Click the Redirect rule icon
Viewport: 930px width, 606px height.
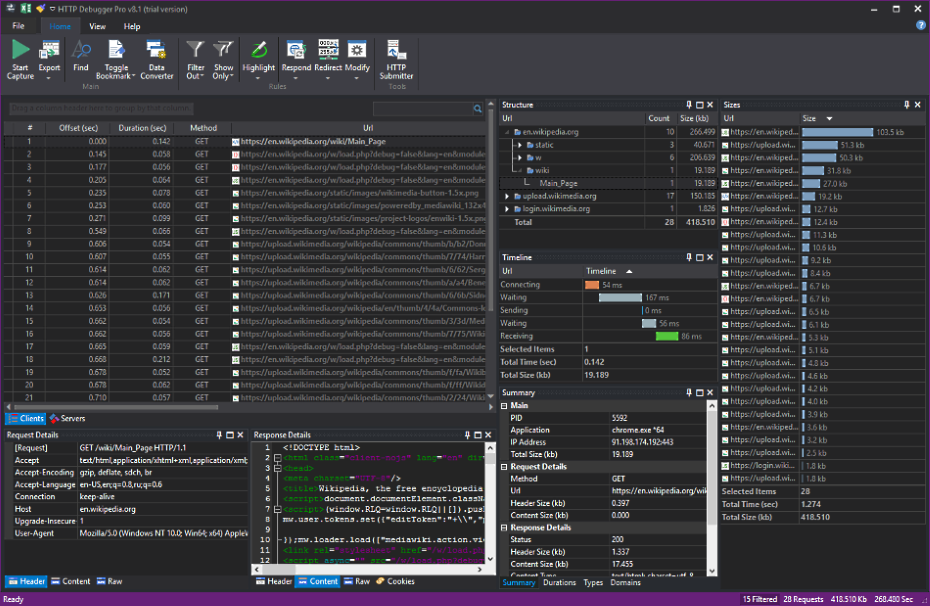[328, 50]
